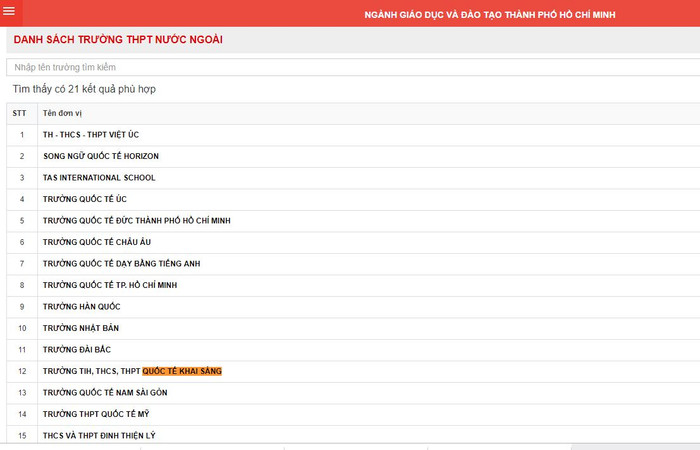The image size is (700, 450).
Task: Click TRƯỜNG NHẬT BẢN entry
Action: 82,328
